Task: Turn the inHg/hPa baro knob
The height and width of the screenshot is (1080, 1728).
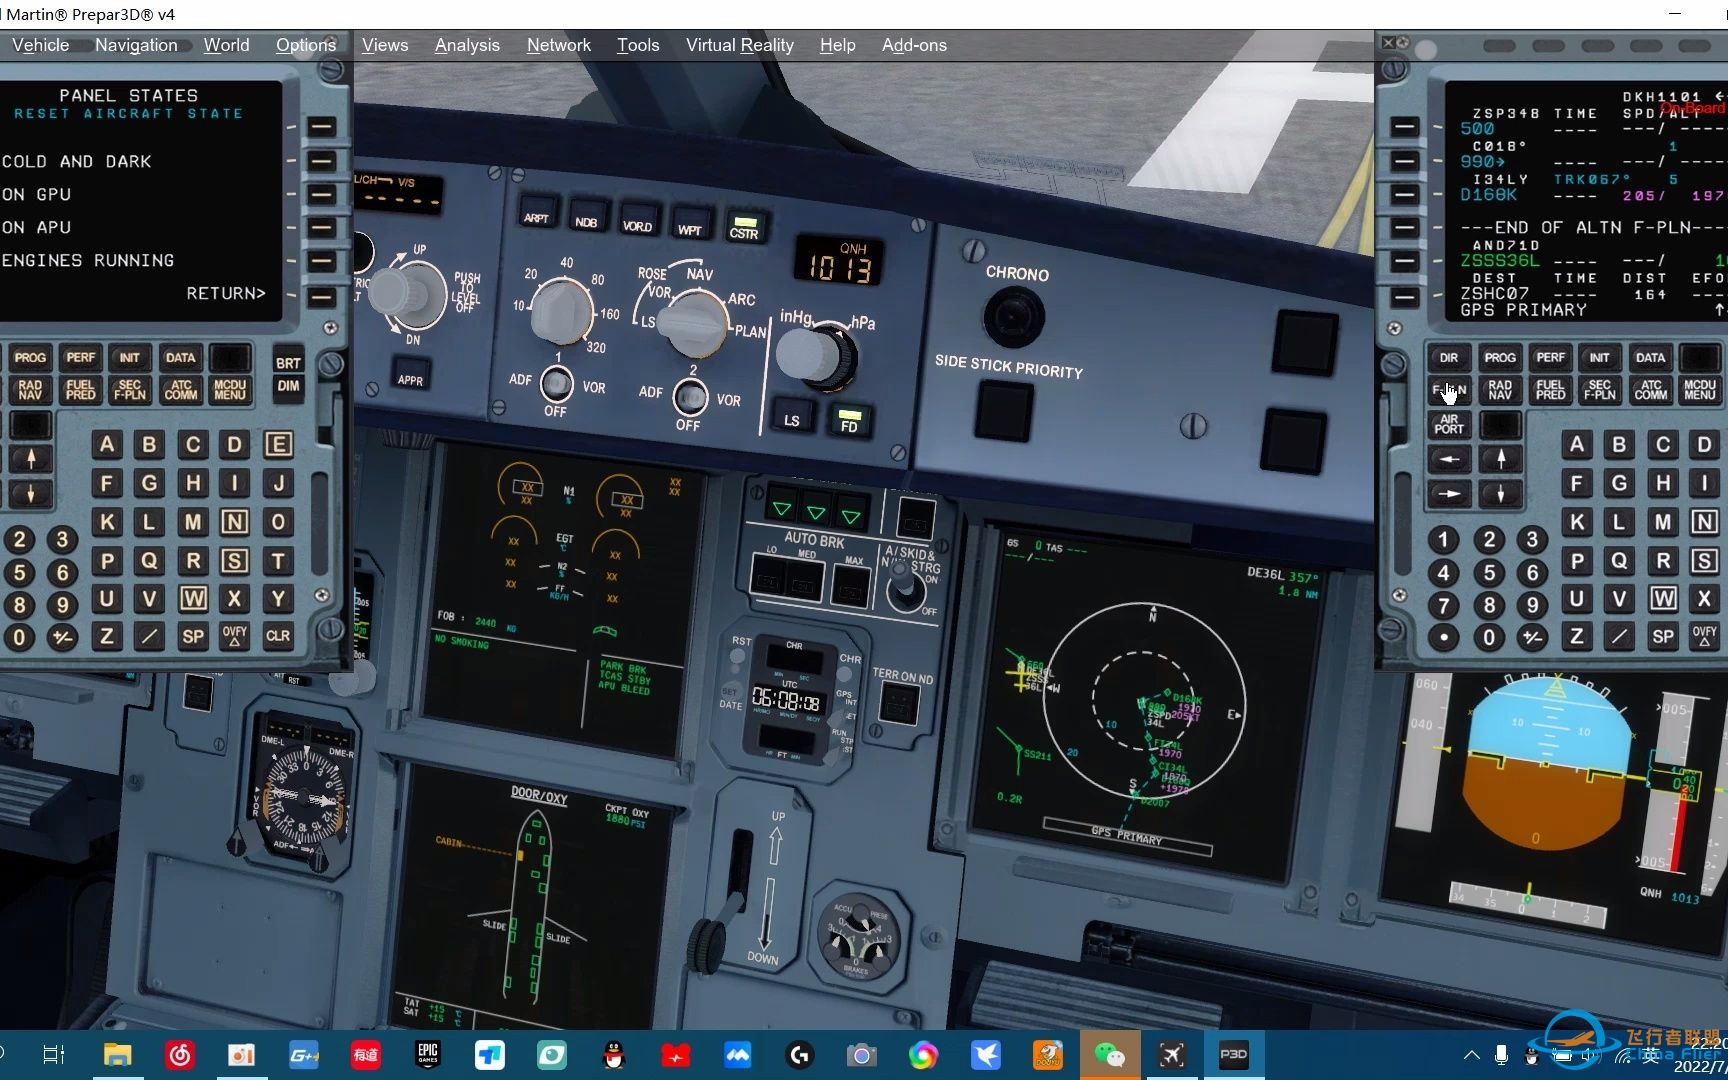Action: 816,356
